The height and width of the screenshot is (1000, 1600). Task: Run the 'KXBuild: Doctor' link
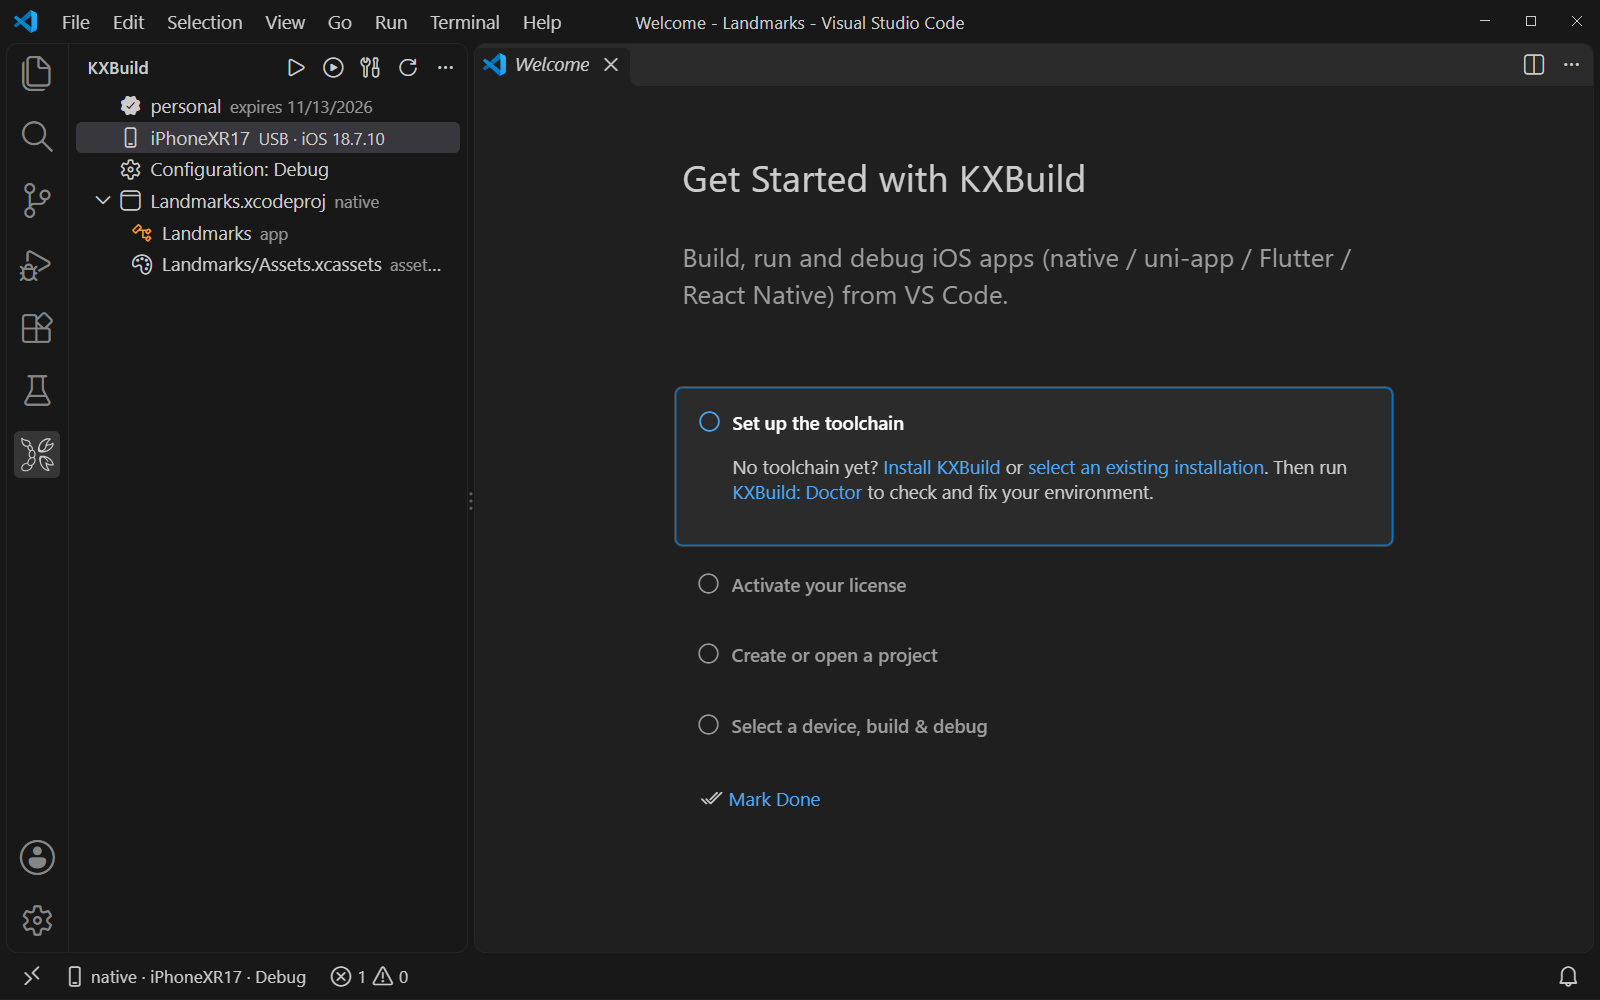[x=797, y=493]
